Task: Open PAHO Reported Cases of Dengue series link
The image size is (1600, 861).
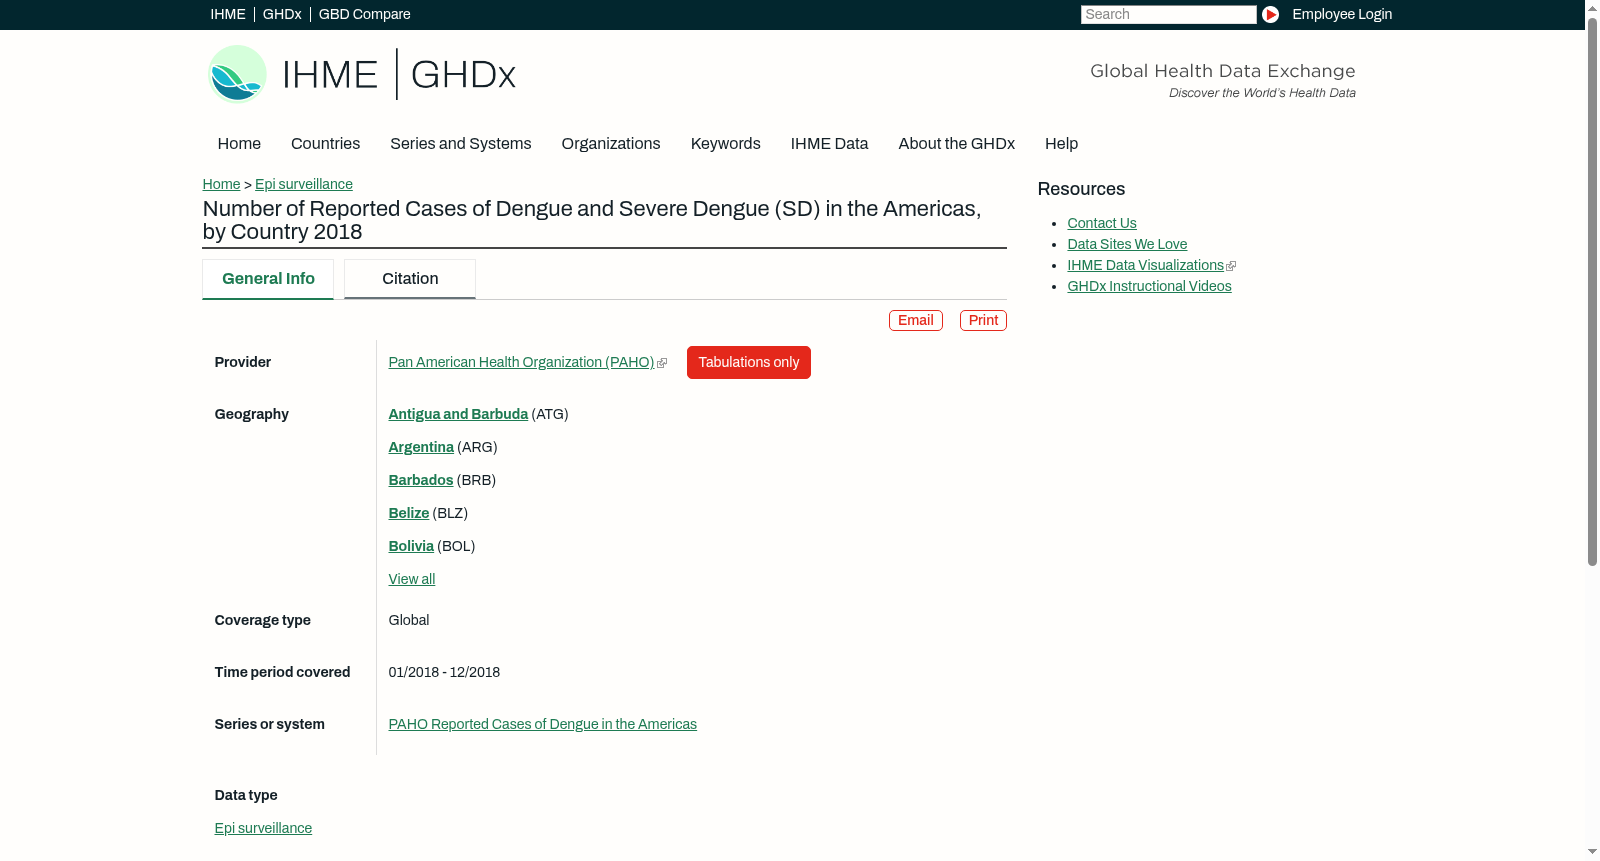Action: point(543,724)
